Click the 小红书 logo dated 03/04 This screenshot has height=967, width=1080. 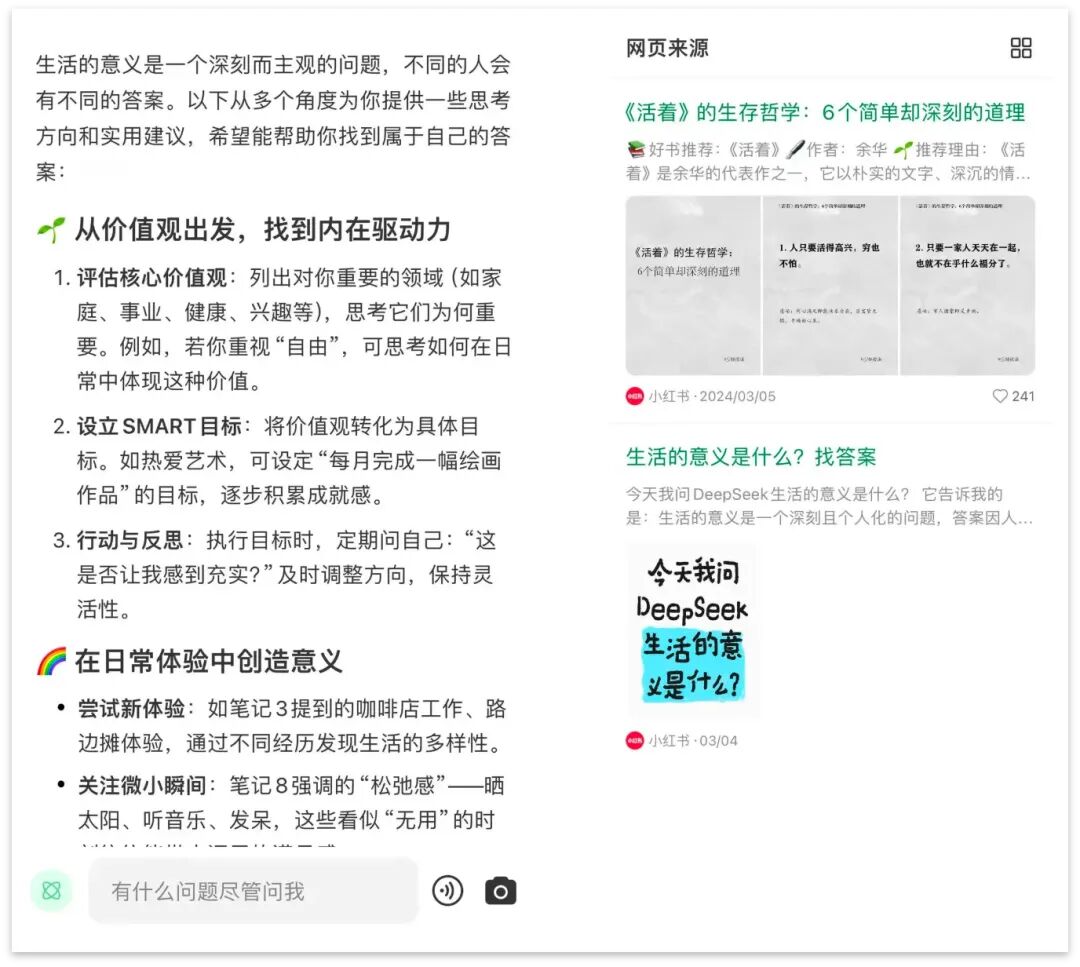(x=634, y=740)
